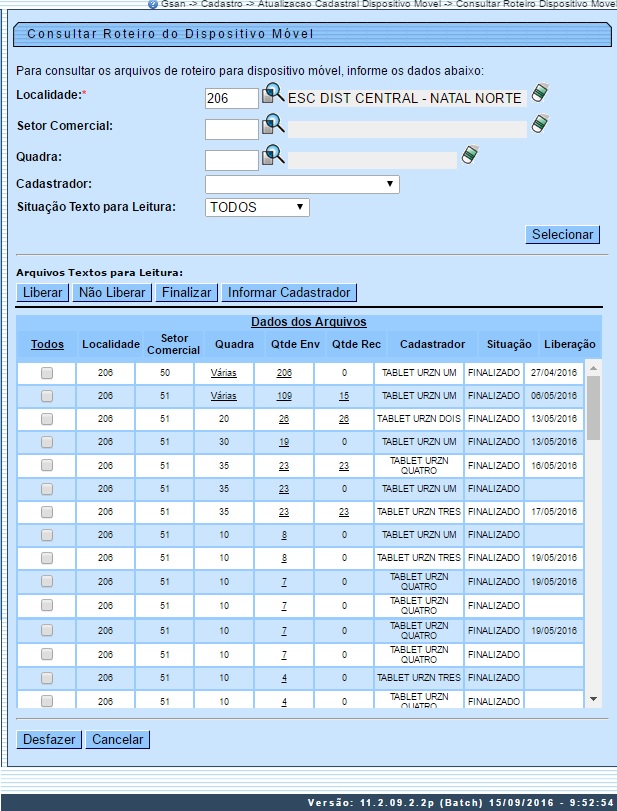Tick the checkbox for row with Quadra 20
Viewport: 617px width, 811px height.
tap(47, 419)
